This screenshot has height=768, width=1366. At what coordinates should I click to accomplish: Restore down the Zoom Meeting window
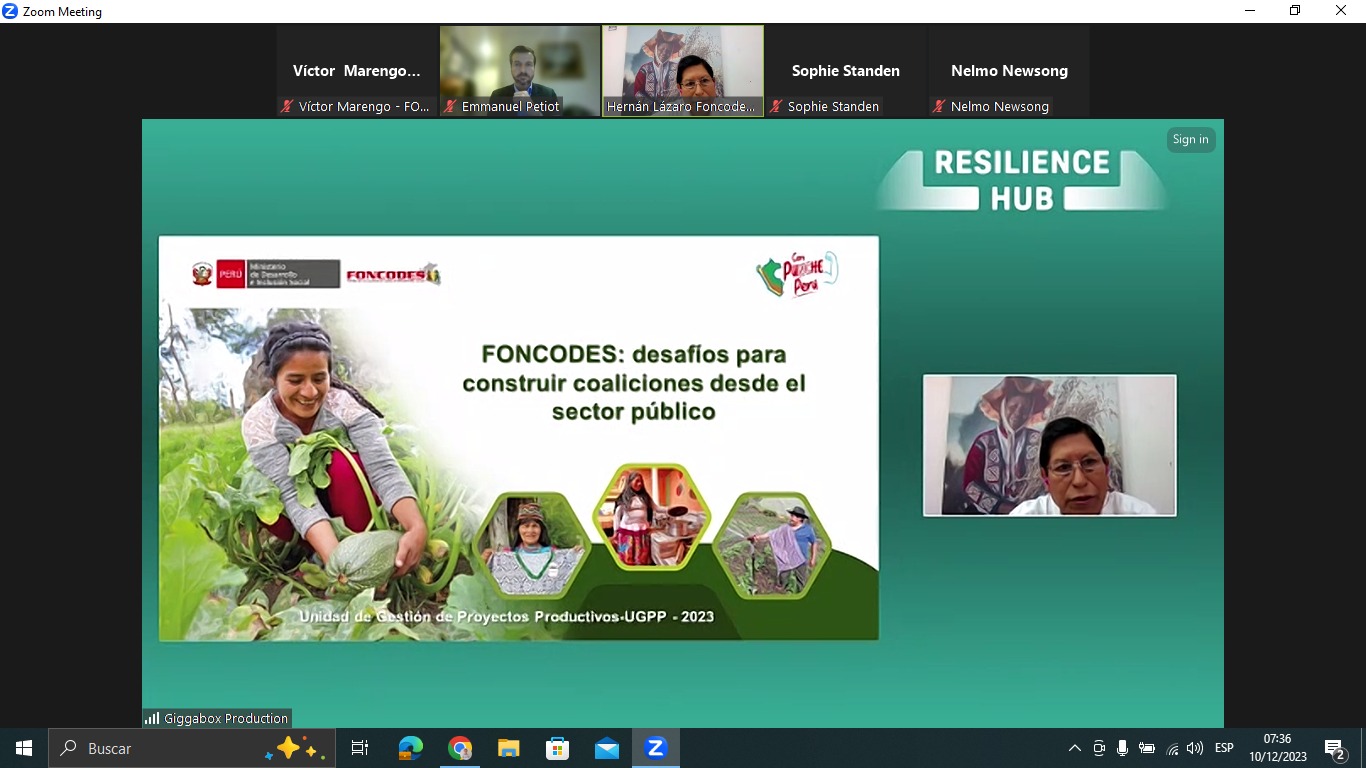pyautogui.click(x=1295, y=11)
